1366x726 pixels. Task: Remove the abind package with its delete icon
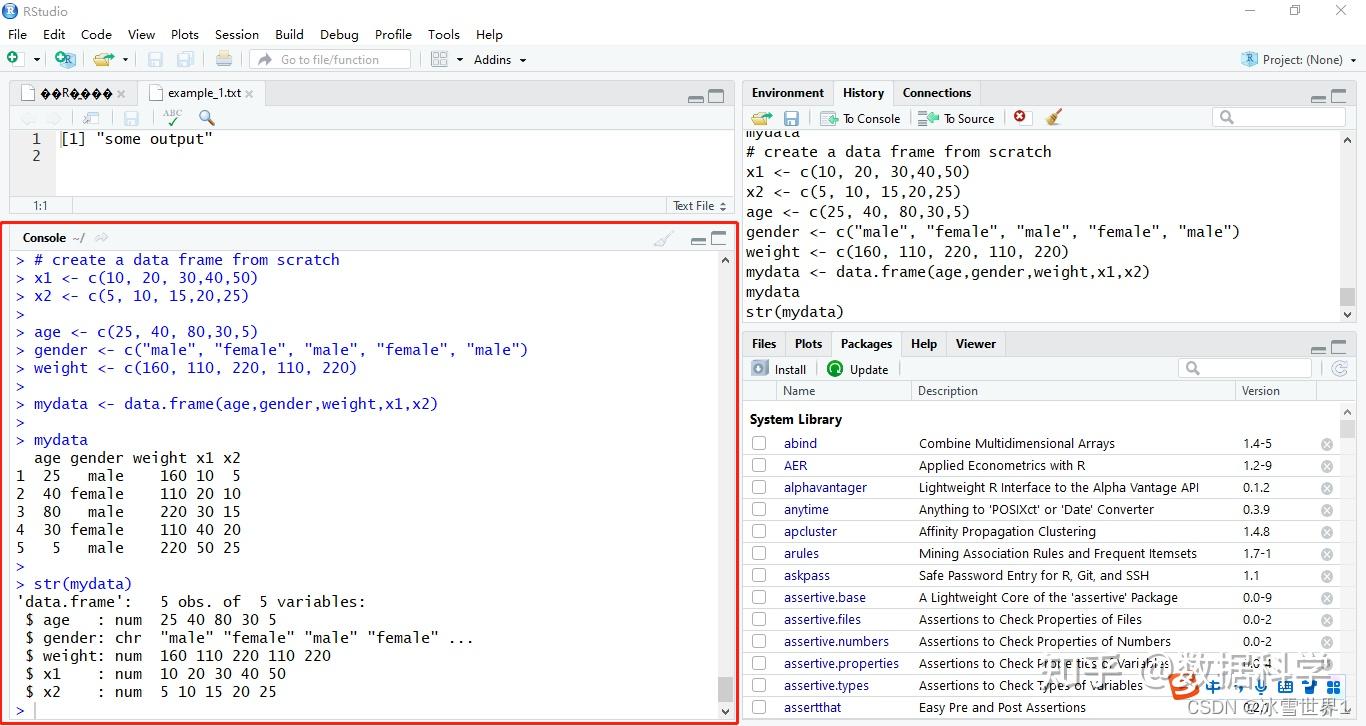[1327, 444]
